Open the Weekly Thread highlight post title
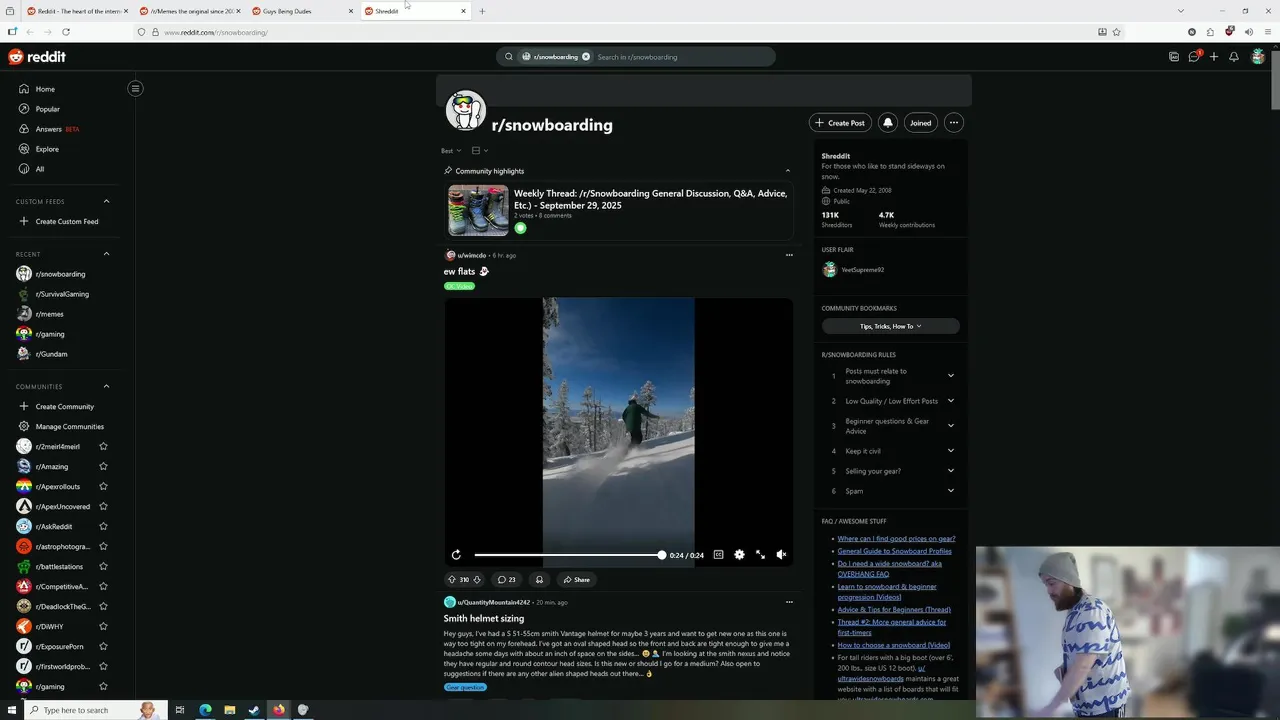The height and width of the screenshot is (720, 1280). tap(650, 199)
